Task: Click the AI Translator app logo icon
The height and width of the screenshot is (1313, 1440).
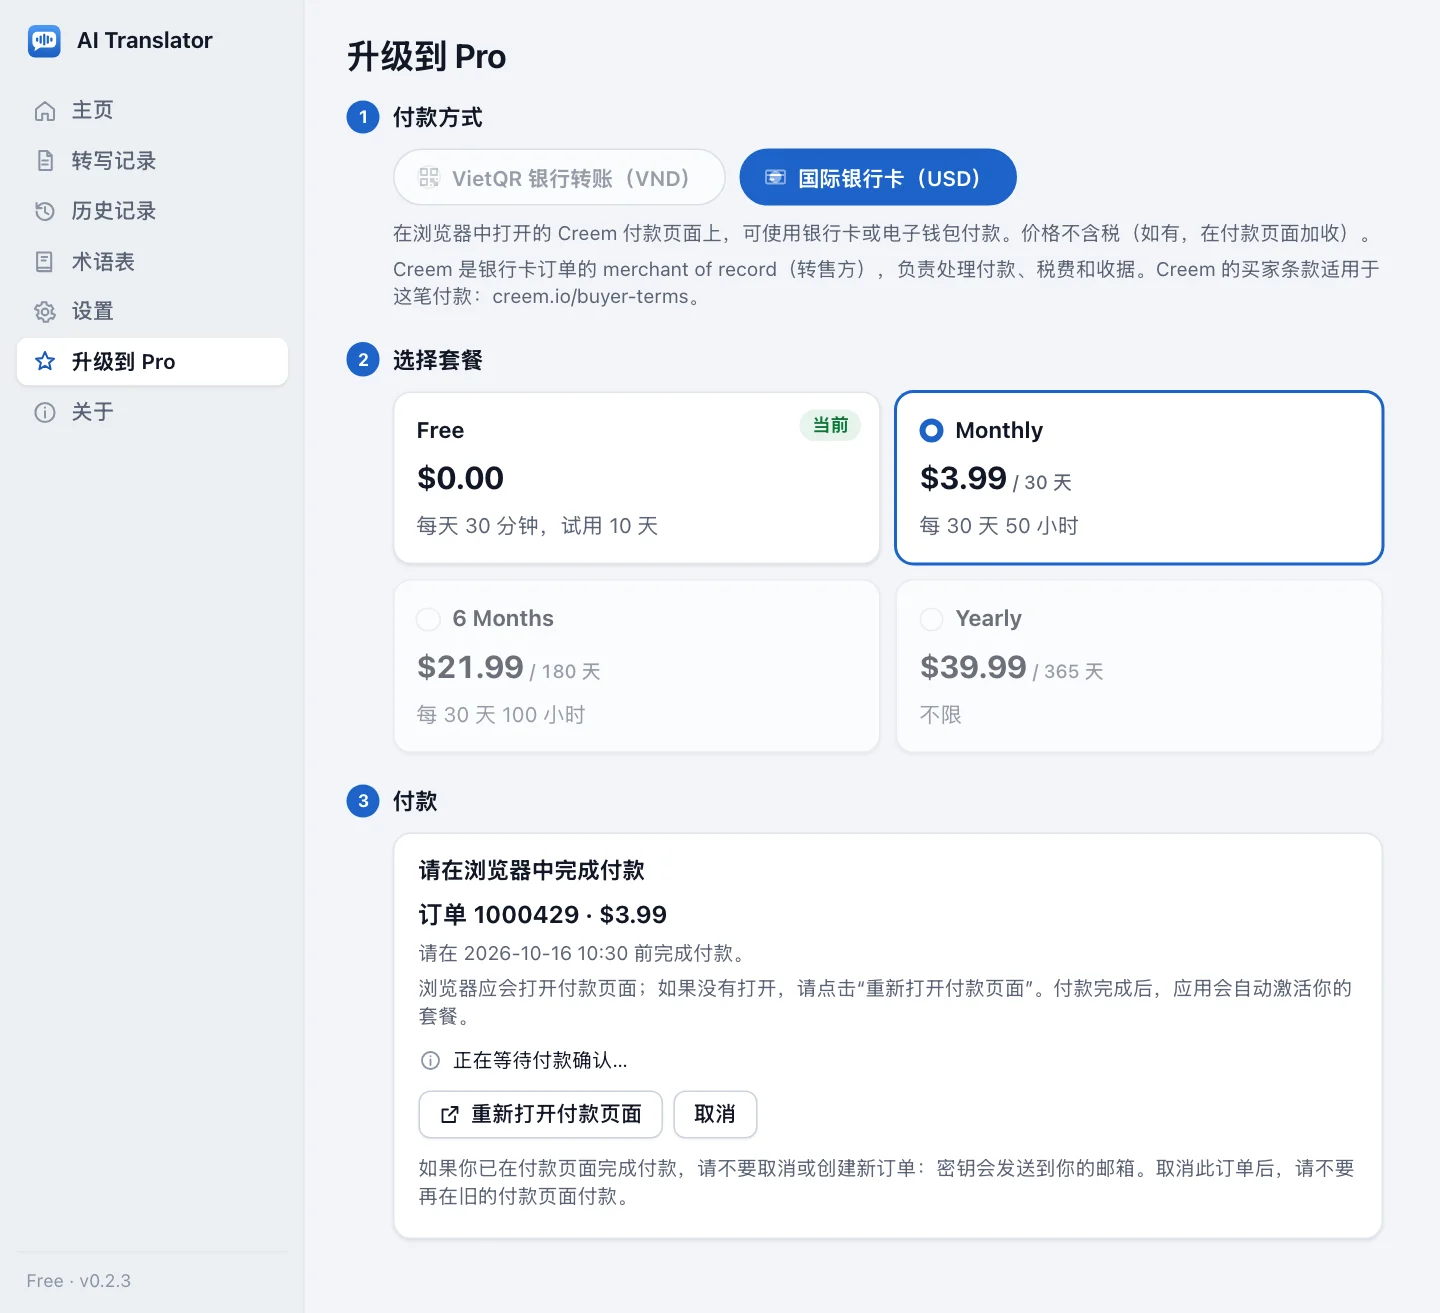Action: pyautogui.click(x=44, y=40)
